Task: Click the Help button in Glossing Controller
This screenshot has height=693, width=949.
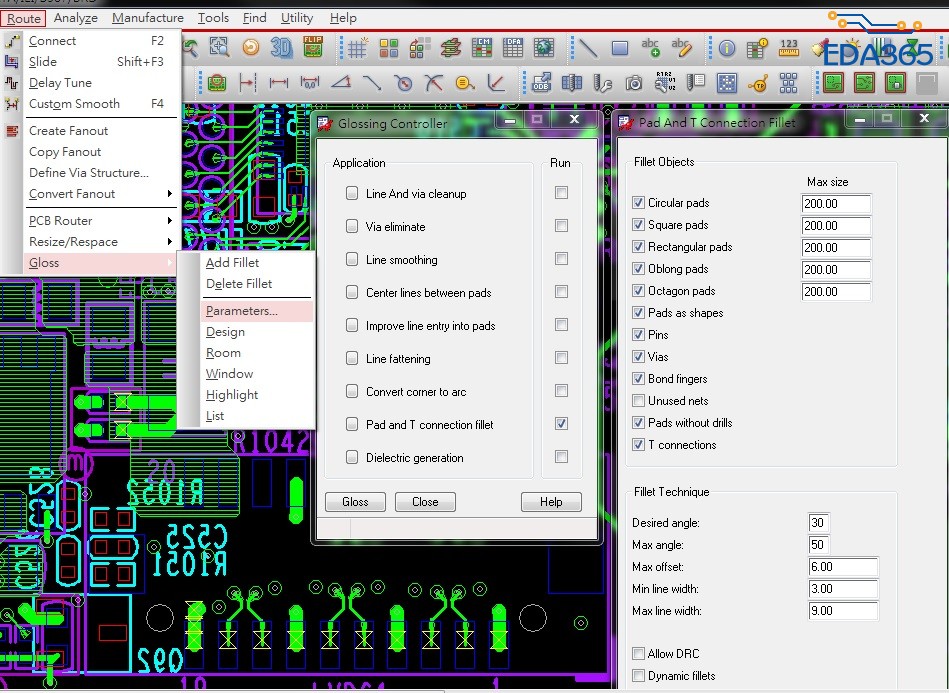Action: [x=551, y=502]
